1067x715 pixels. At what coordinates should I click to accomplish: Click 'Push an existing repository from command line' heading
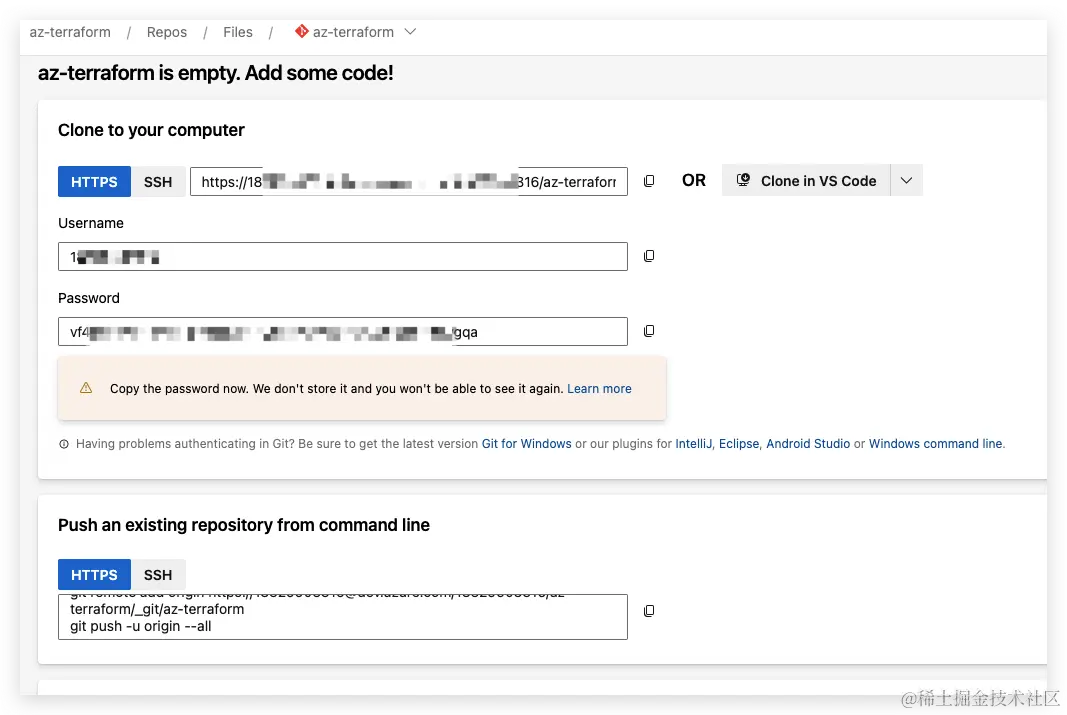click(244, 525)
